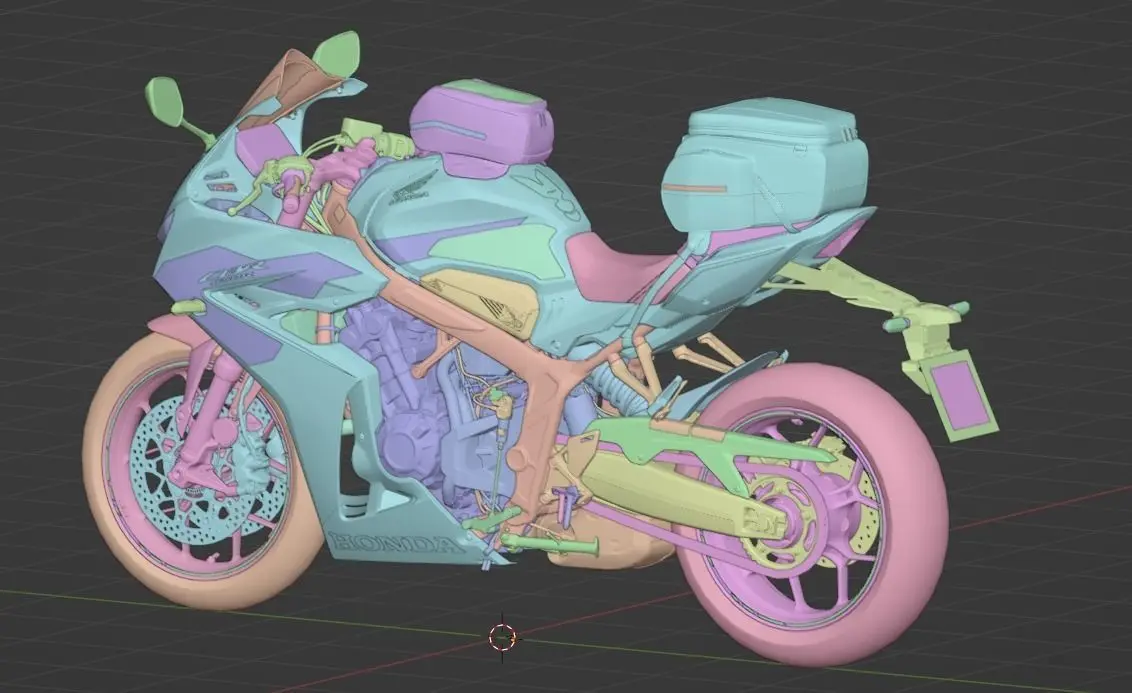Click the embossed HONDA text on lower fairing
Screen dimensions: 1132x693
(395, 543)
